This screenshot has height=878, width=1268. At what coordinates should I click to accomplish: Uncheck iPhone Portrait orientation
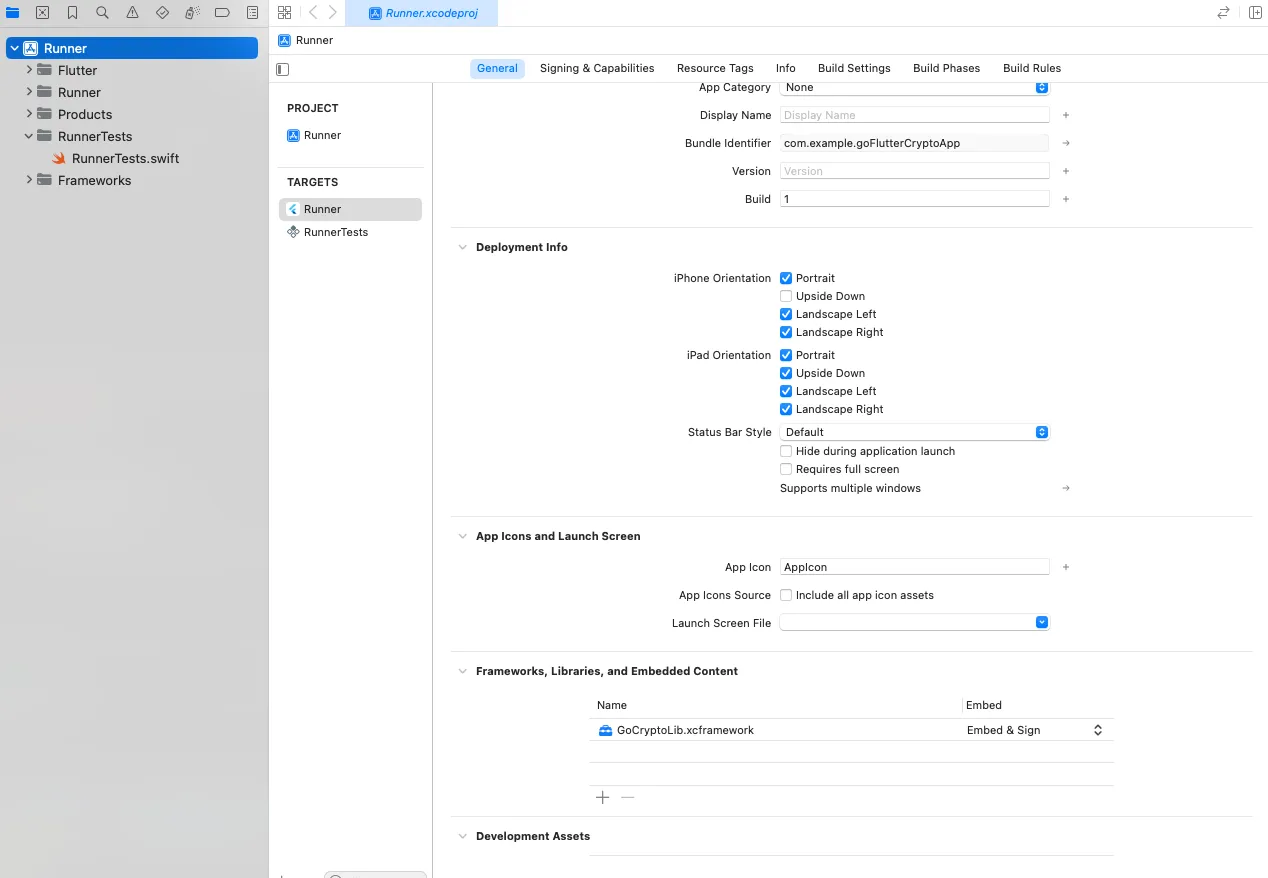pos(786,278)
